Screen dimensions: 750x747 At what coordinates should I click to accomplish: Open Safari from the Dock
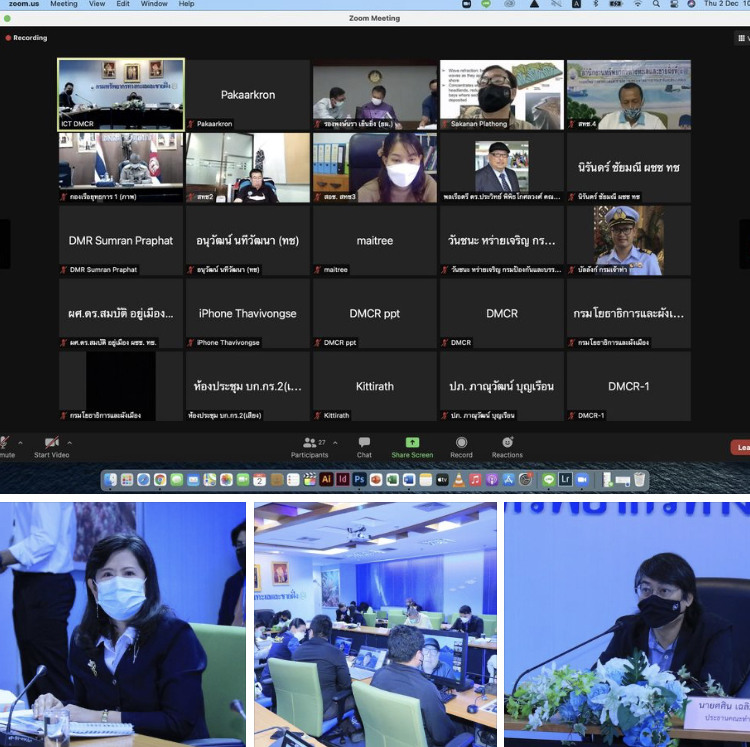[x=143, y=480]
